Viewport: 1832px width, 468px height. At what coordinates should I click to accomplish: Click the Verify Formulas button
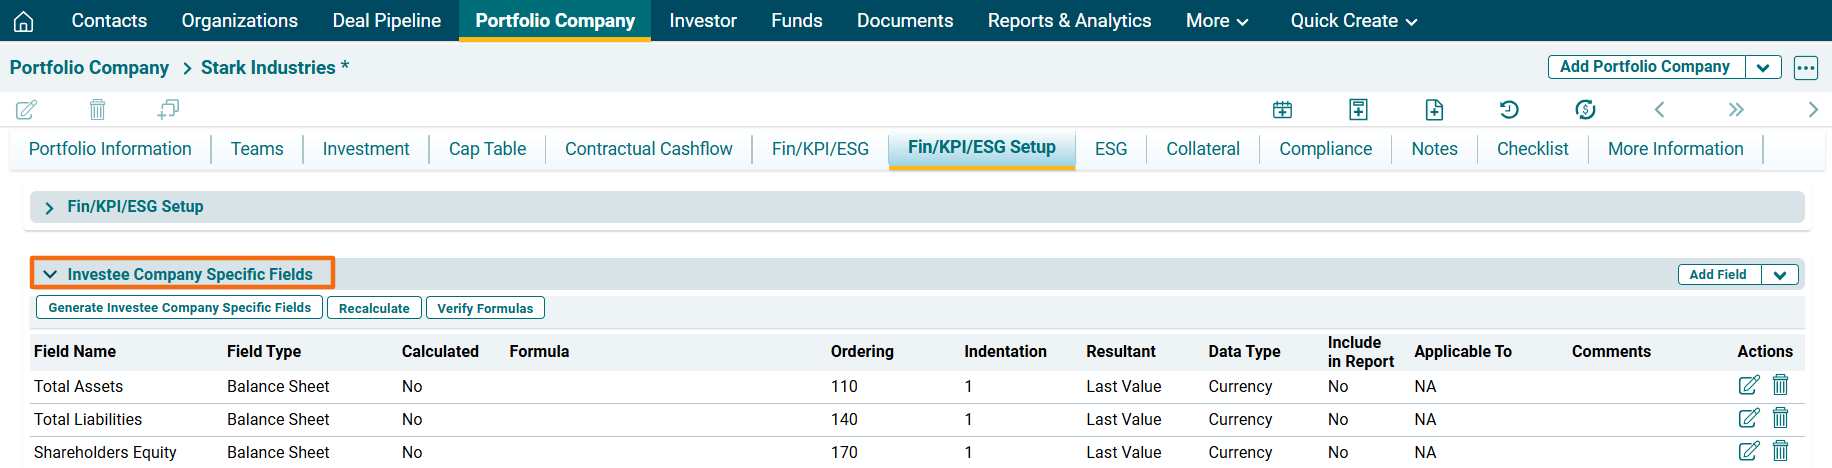click(485, 308)
